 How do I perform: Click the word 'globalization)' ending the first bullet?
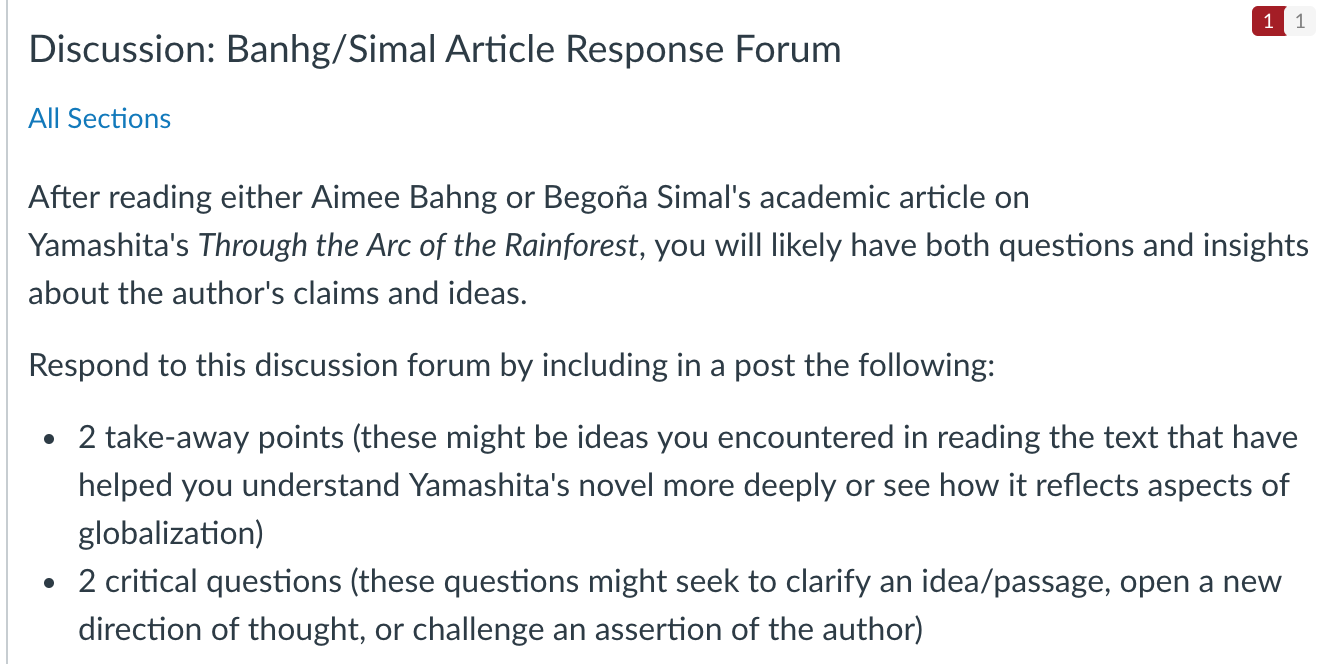pos(171,534)
